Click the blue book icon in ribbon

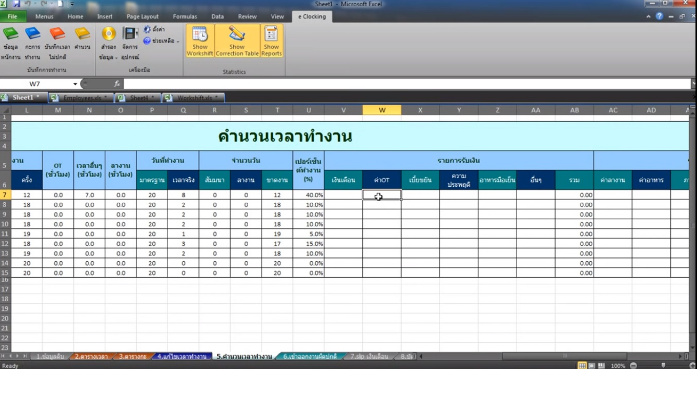[33, 34]
